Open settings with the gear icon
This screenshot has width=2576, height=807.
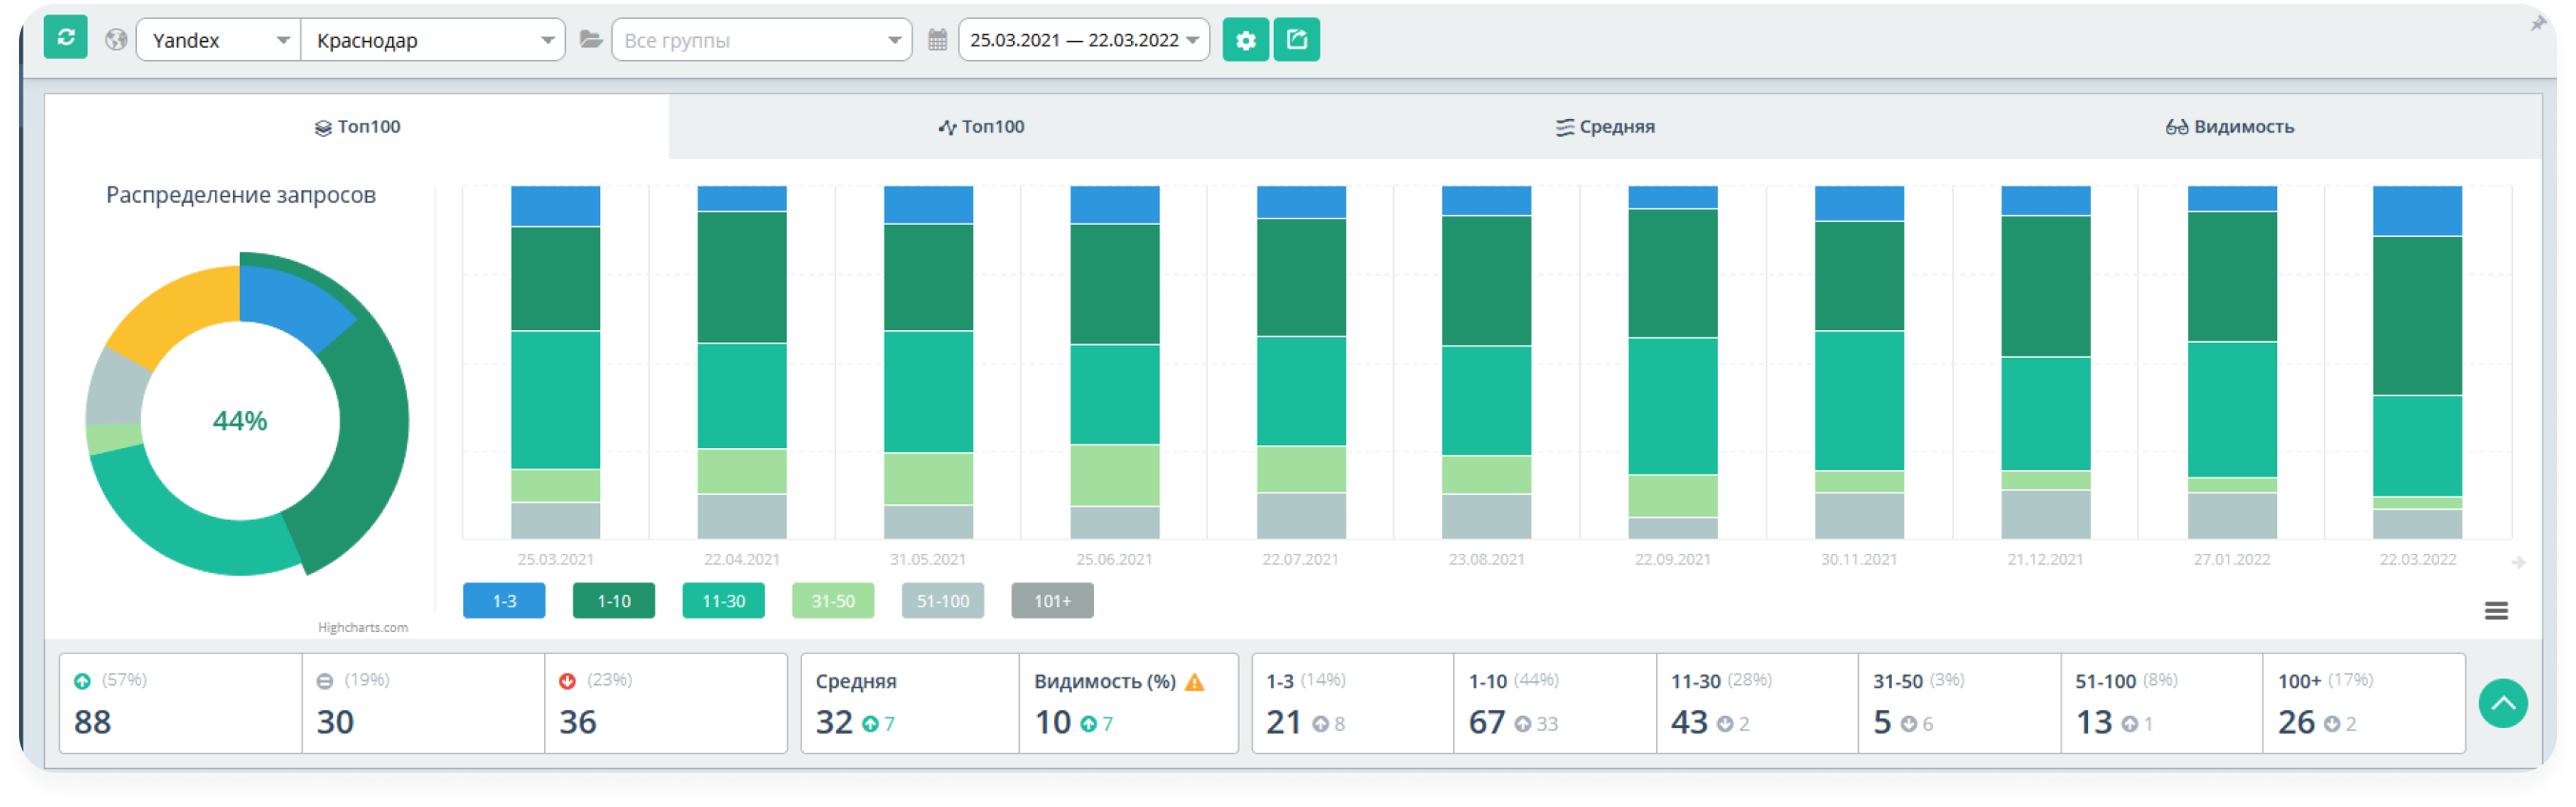point(1245,40)
